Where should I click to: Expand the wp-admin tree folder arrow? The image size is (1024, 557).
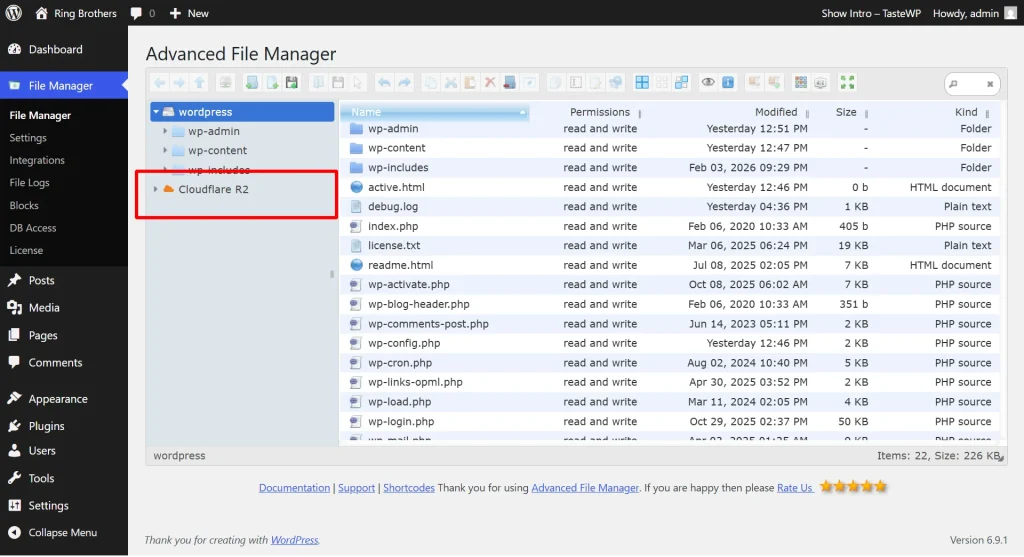point(165,131)
